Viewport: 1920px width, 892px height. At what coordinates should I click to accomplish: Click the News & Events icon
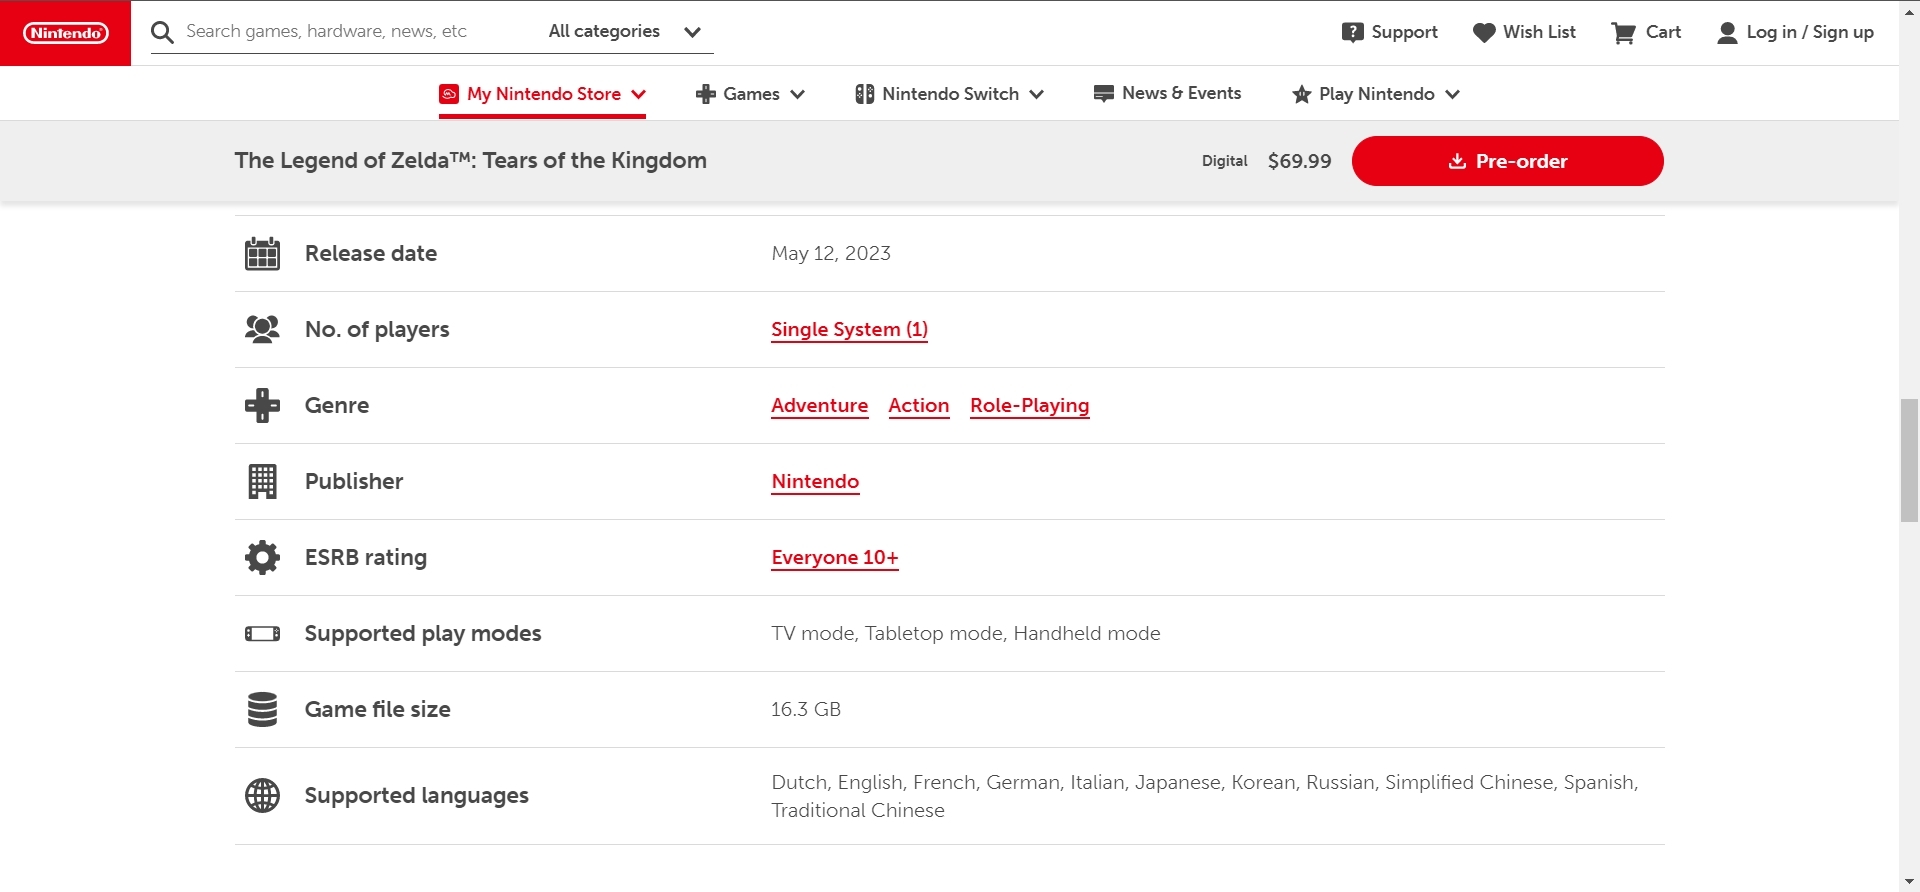(1104, 94)
